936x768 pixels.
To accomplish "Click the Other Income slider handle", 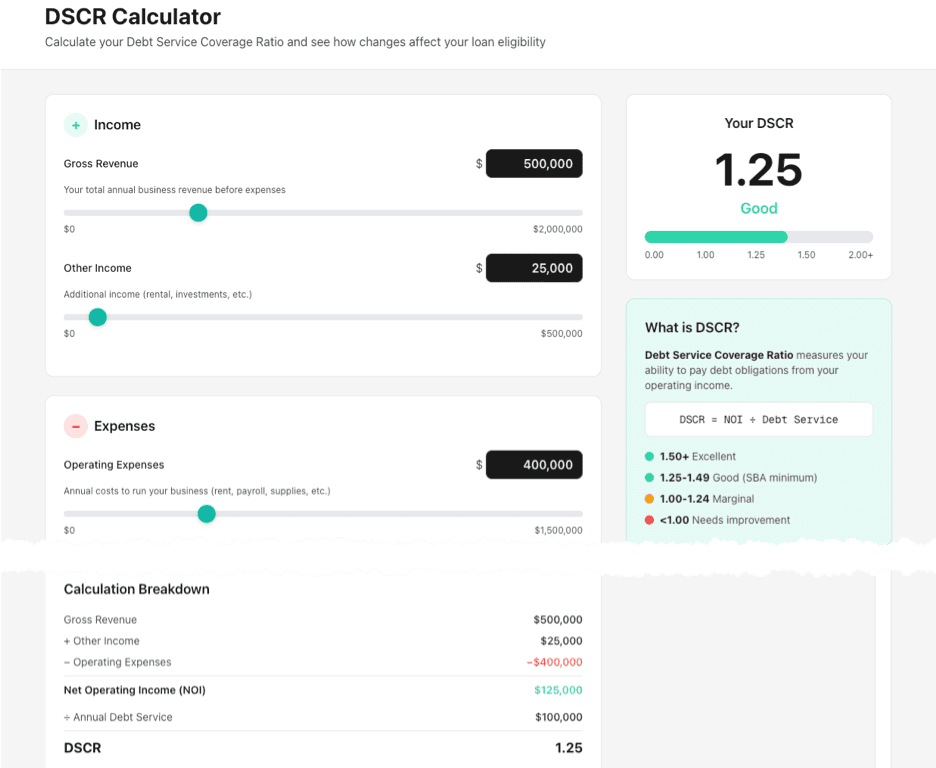I will click(x=97, y=317).
